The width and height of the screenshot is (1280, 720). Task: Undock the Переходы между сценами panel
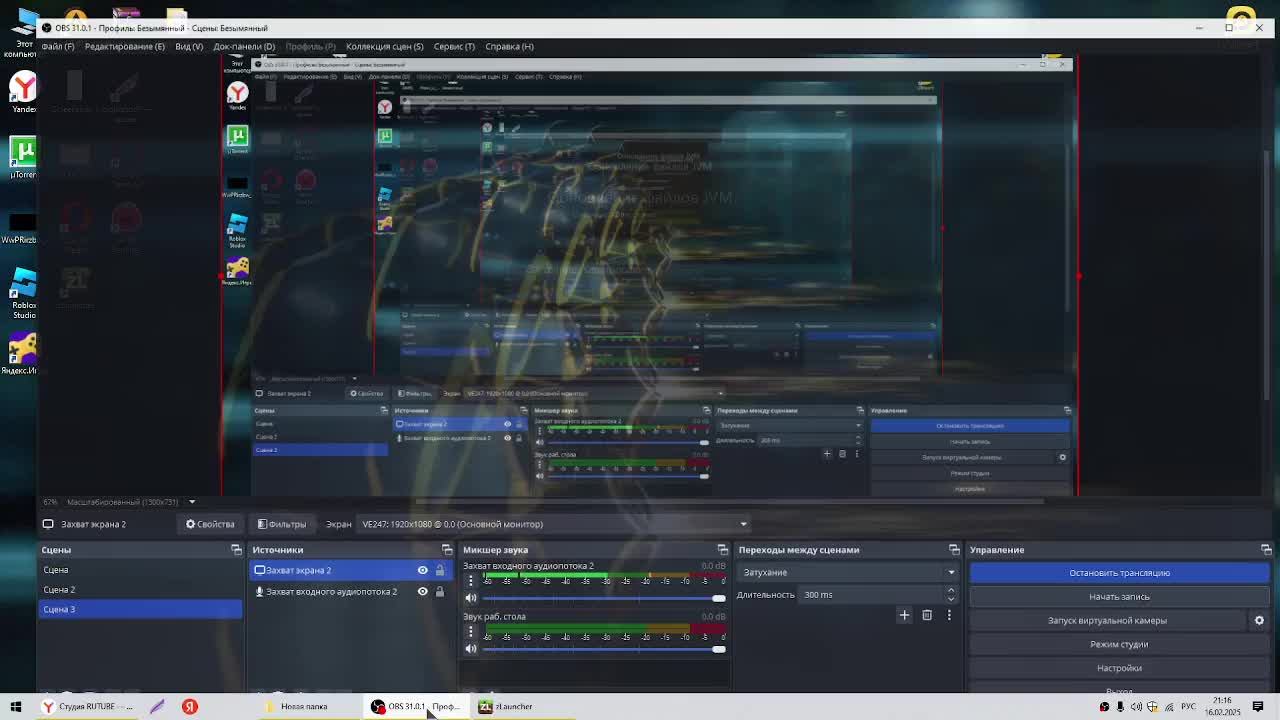954,550
